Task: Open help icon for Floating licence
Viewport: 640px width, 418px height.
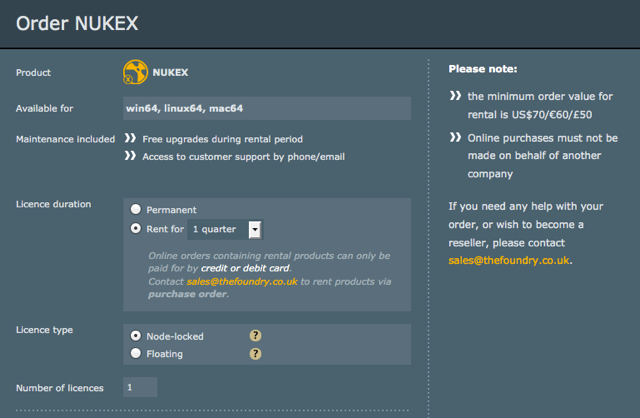Action: (x=256, y=354)
